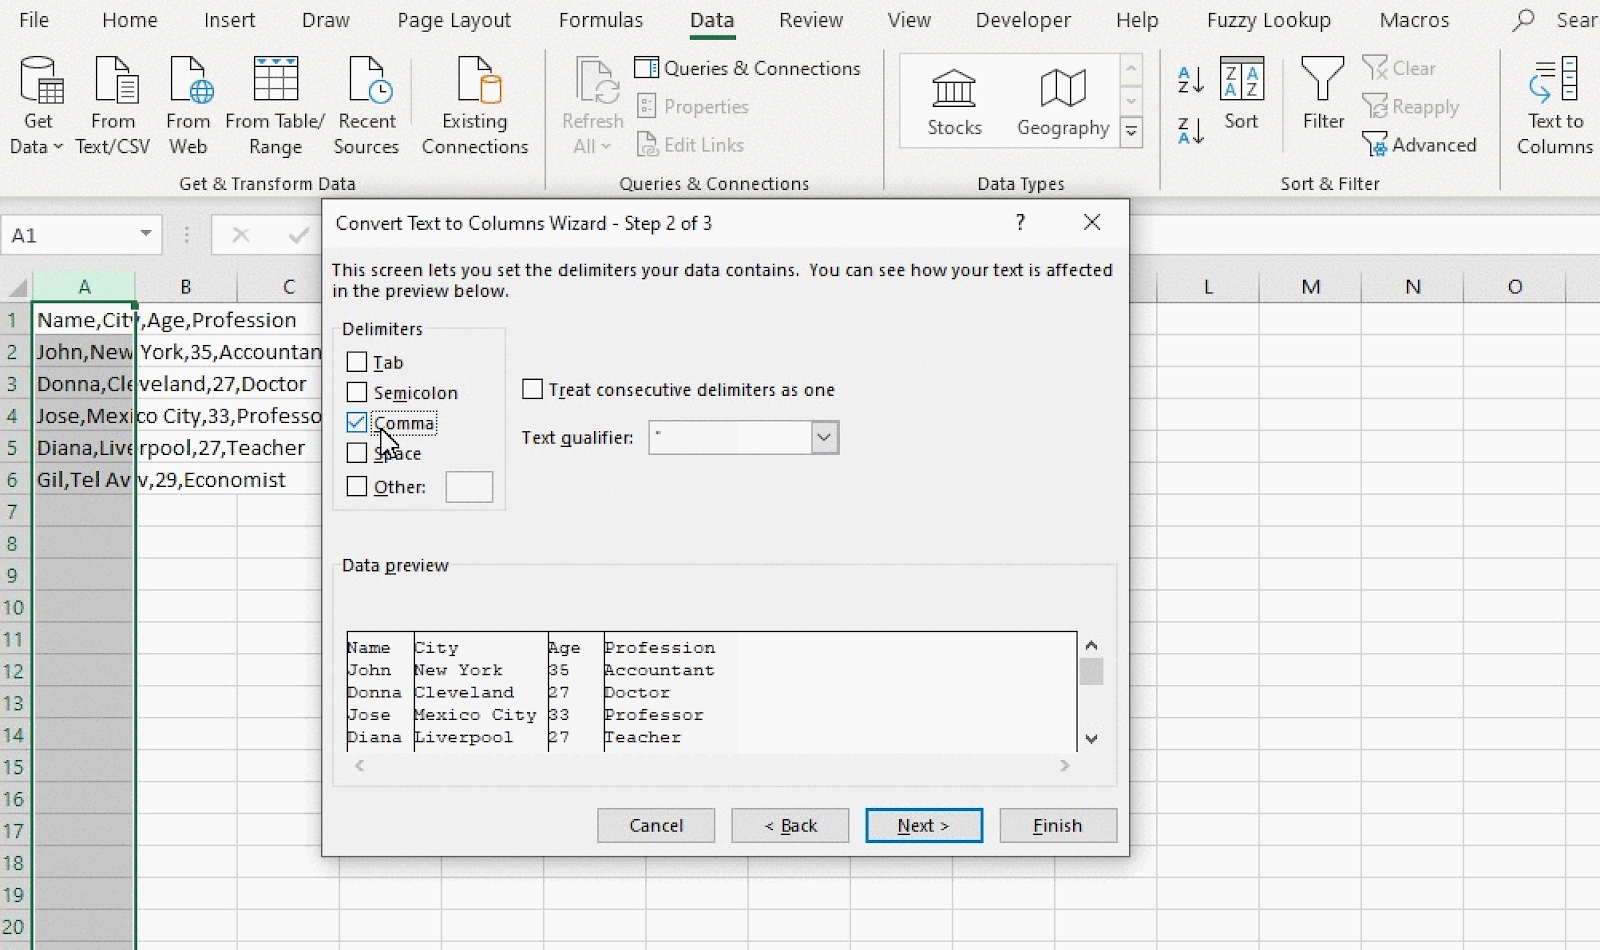This screenshot has height=950, width=1600.
Task: Switch to the Review tab
Action: click(x=811, y=20)
